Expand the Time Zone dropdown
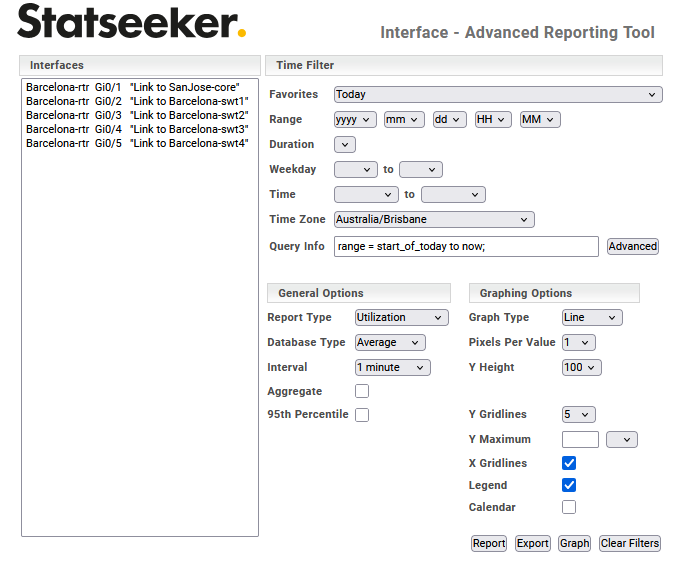The width and height of the screenshot is (684, 566). [x=434, y=220]
